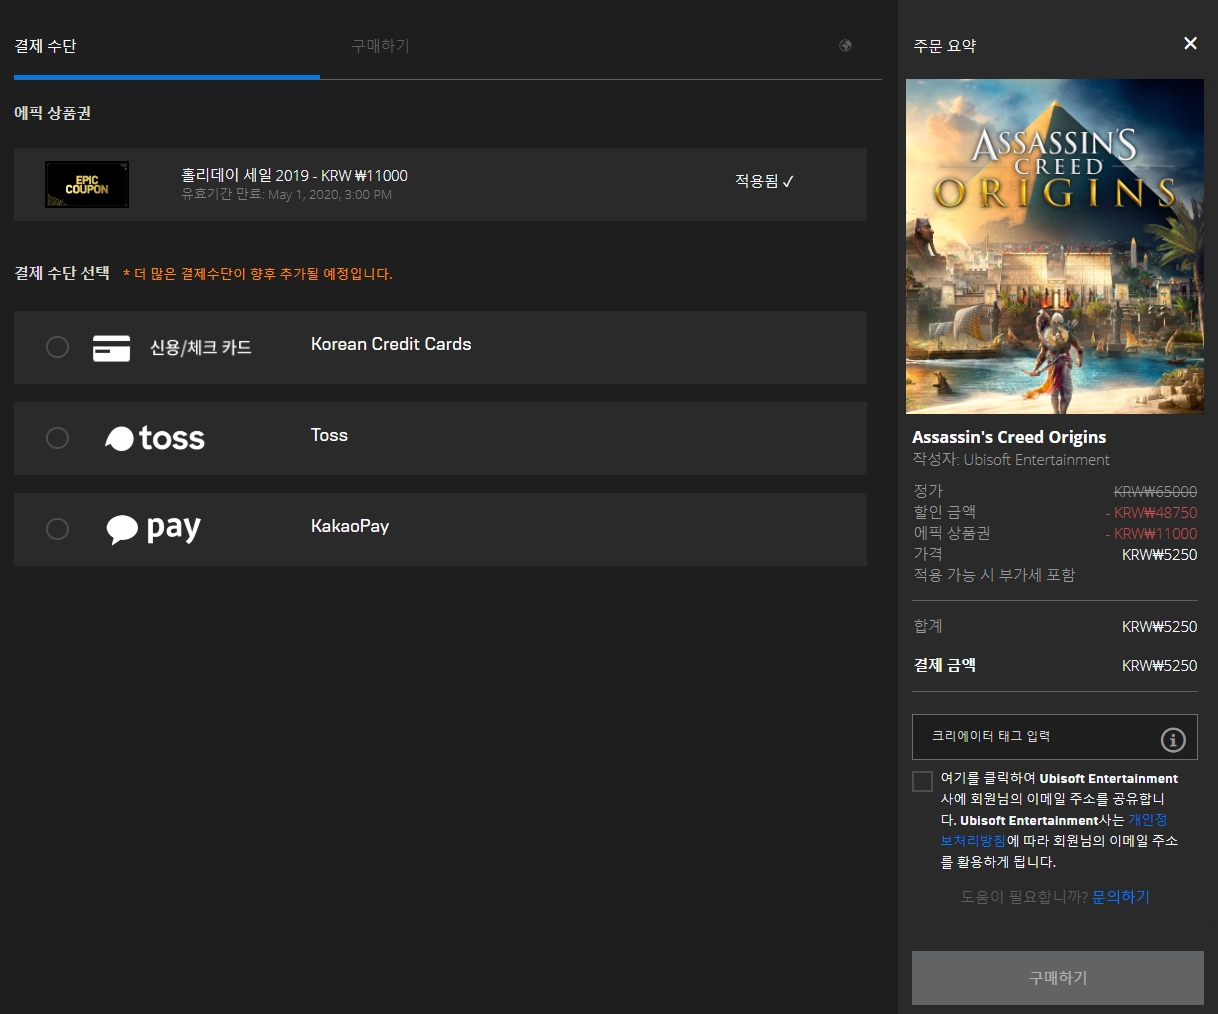Check the share email with Ubisoft box

pos(923,781)
